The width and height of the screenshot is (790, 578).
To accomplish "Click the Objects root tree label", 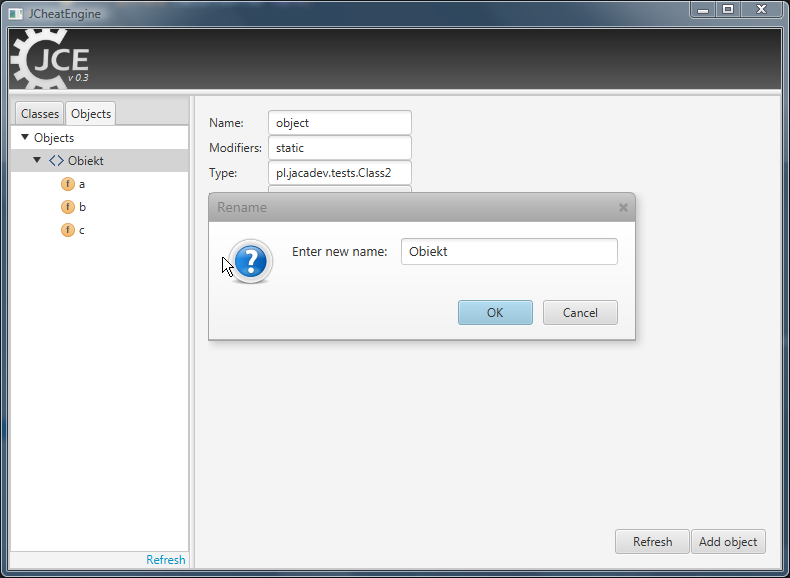I will click(54, 138).
